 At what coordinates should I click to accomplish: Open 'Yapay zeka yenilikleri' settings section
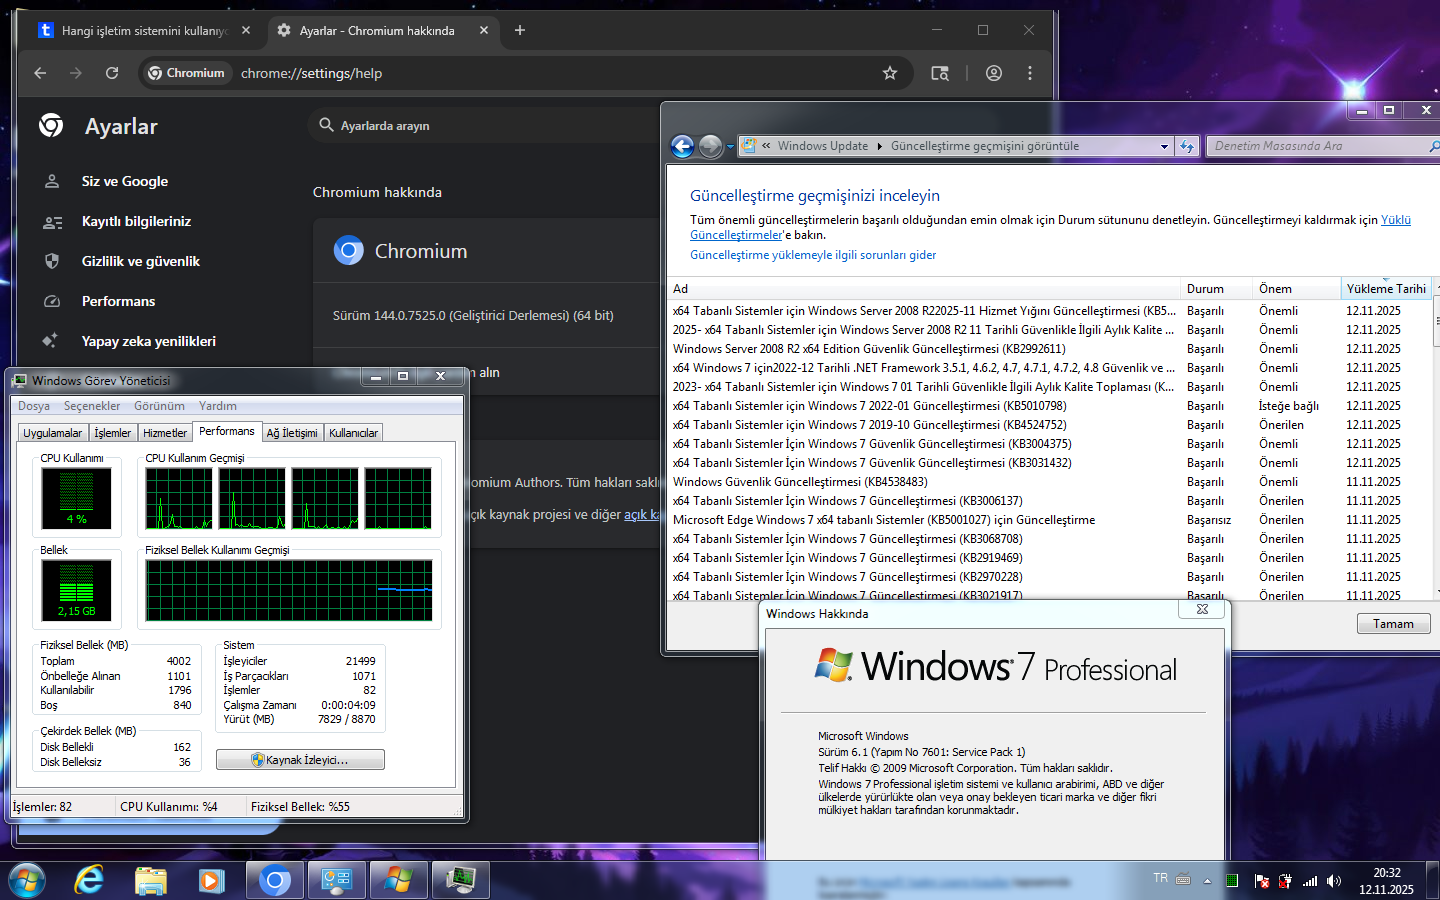point(148,341)
